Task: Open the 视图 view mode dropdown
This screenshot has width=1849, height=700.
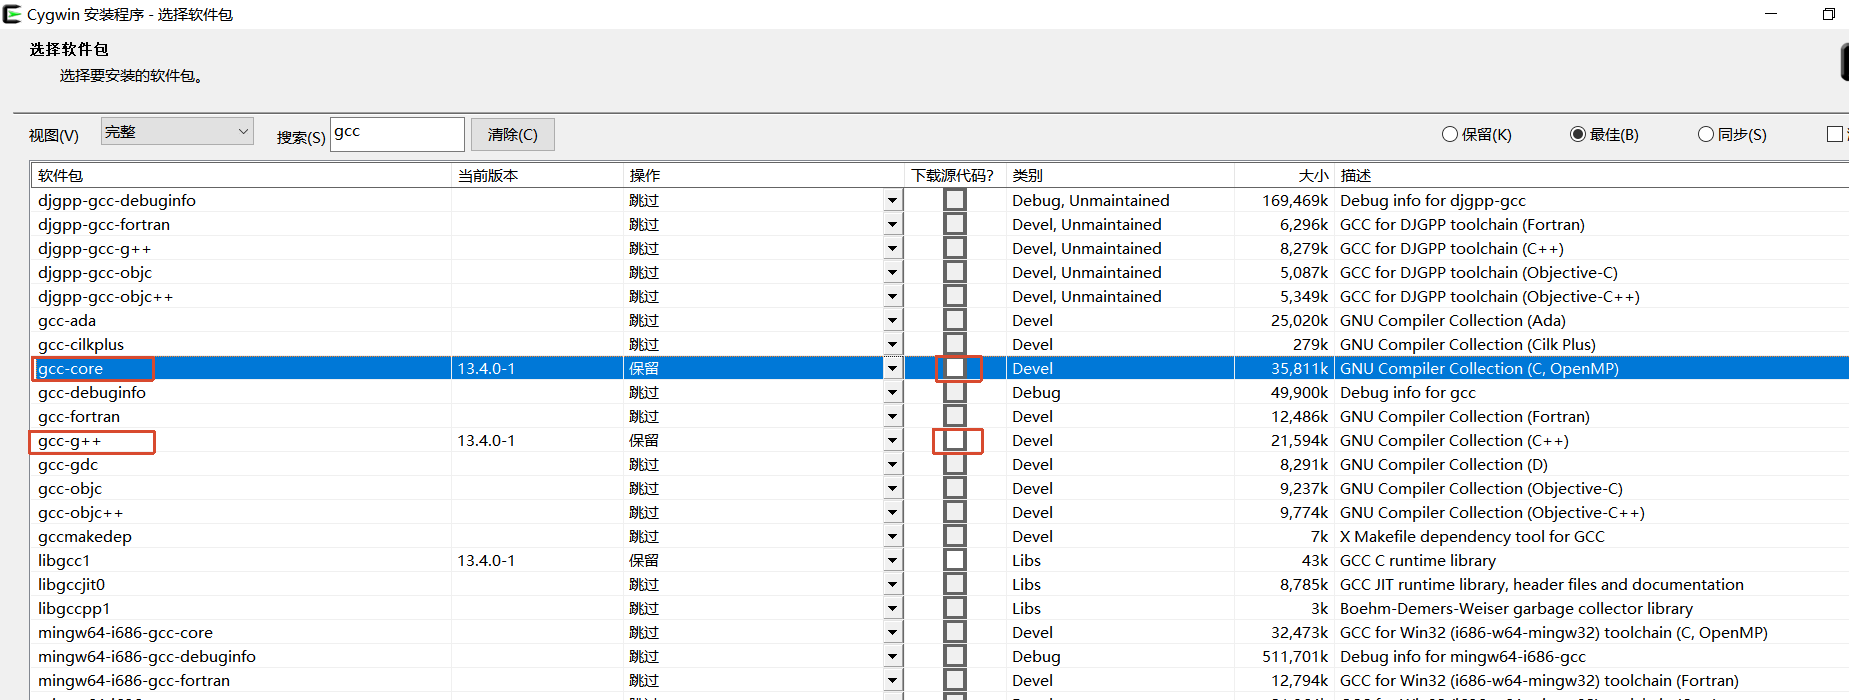Action: [177, 131]
